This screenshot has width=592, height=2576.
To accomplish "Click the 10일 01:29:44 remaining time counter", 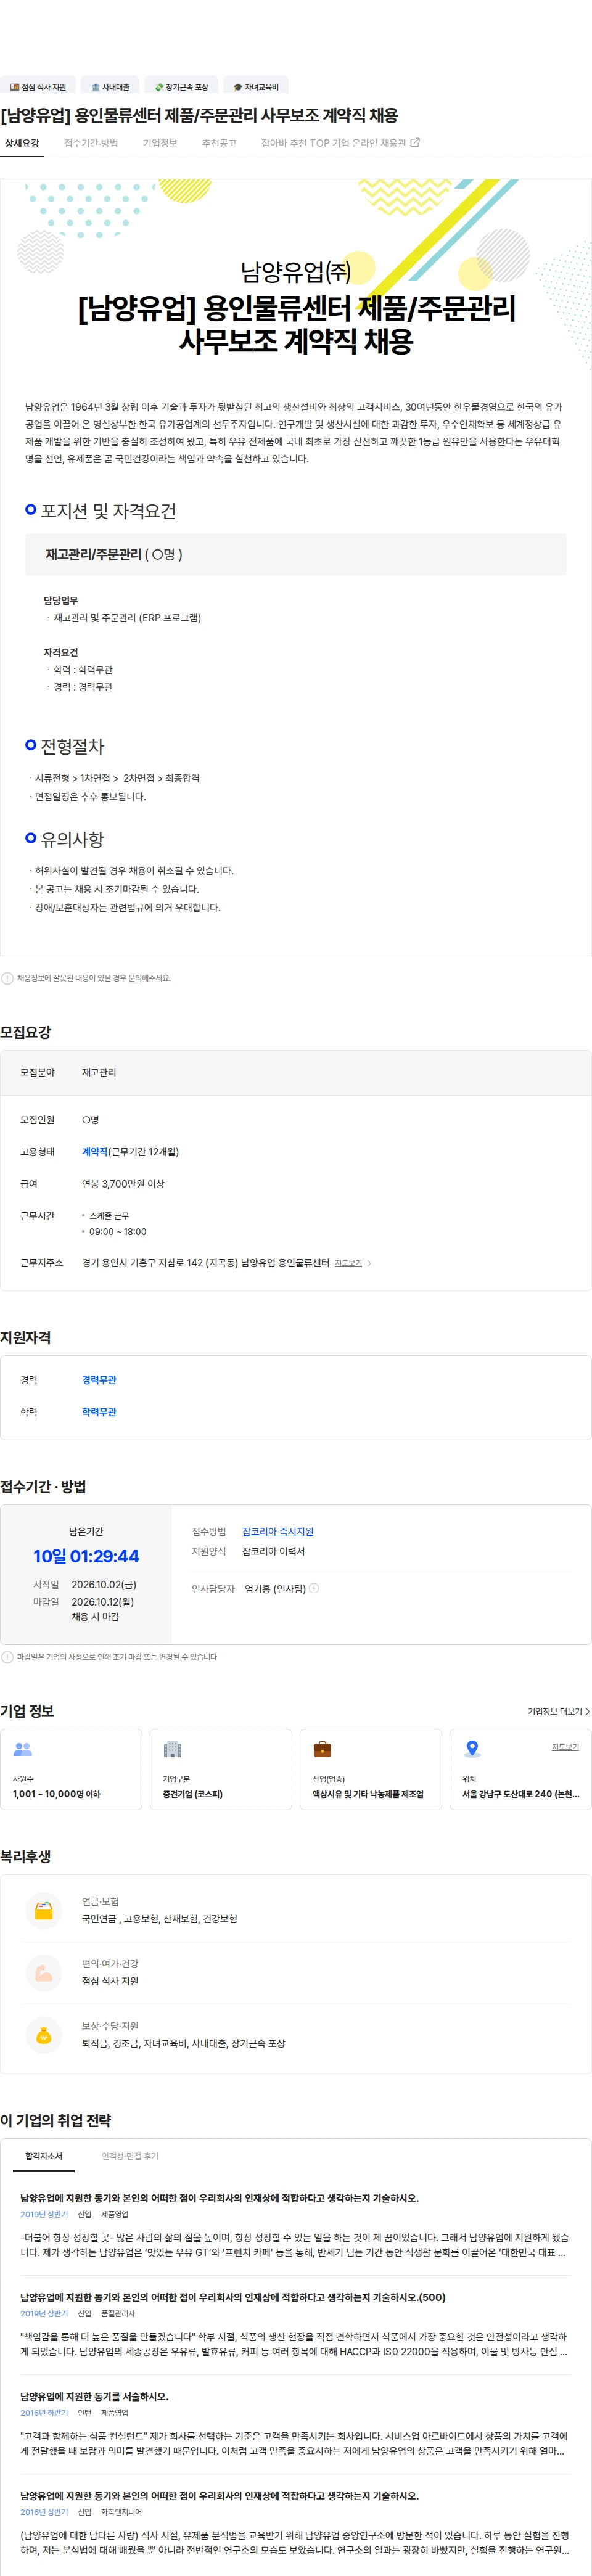I will tap(86, 1556).
